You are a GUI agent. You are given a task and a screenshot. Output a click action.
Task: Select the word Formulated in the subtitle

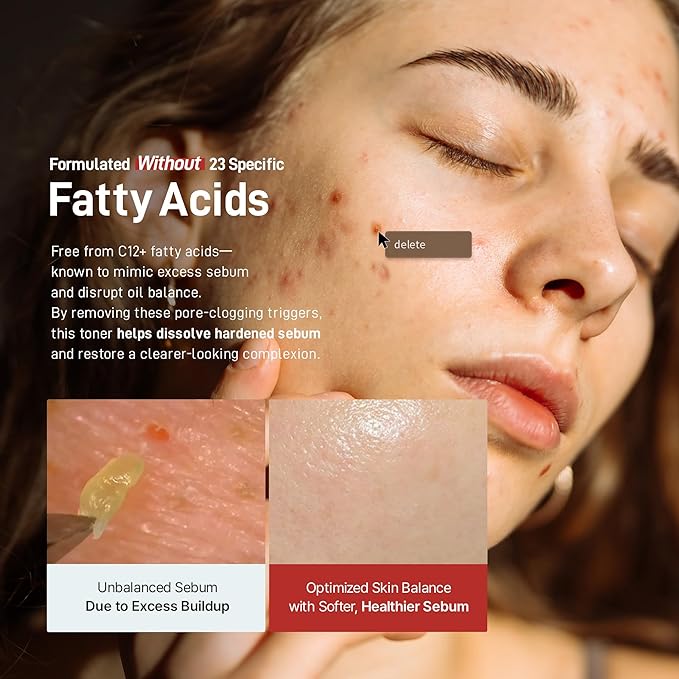coord(89,164)
